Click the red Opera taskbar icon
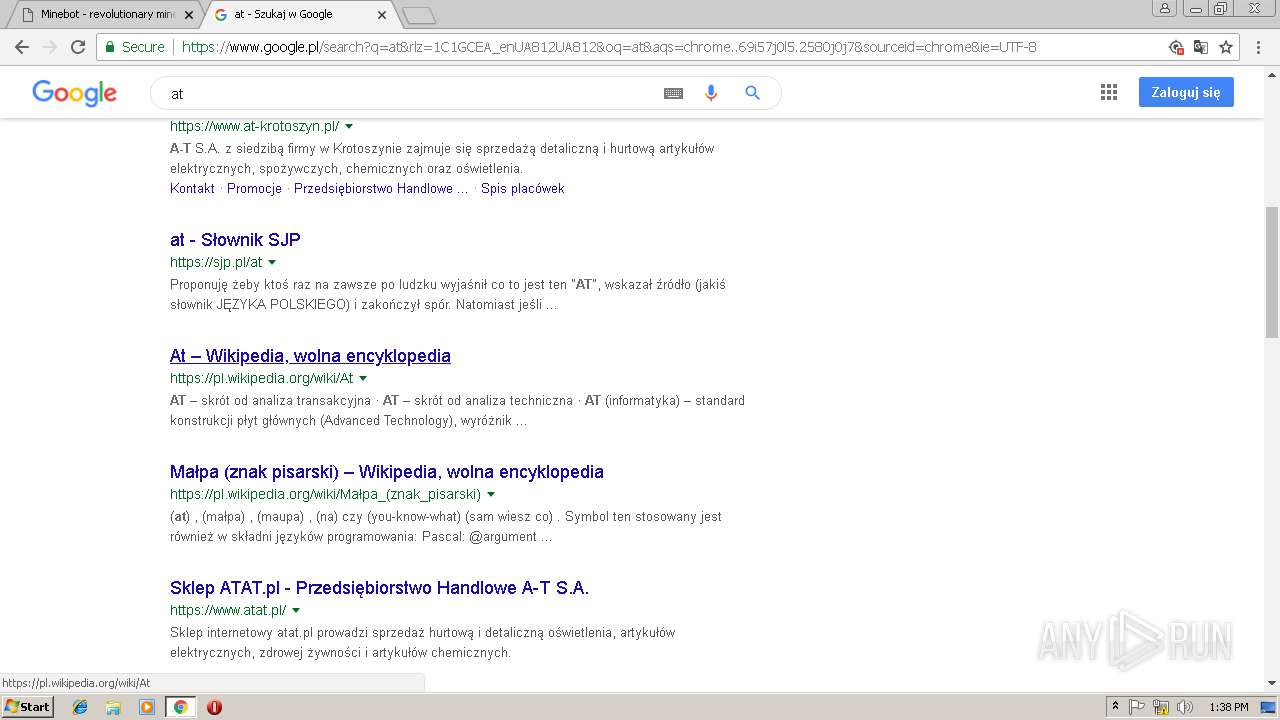Image resolution: width=1280 pixels, height=720 pixels. [x=214, y=707]
